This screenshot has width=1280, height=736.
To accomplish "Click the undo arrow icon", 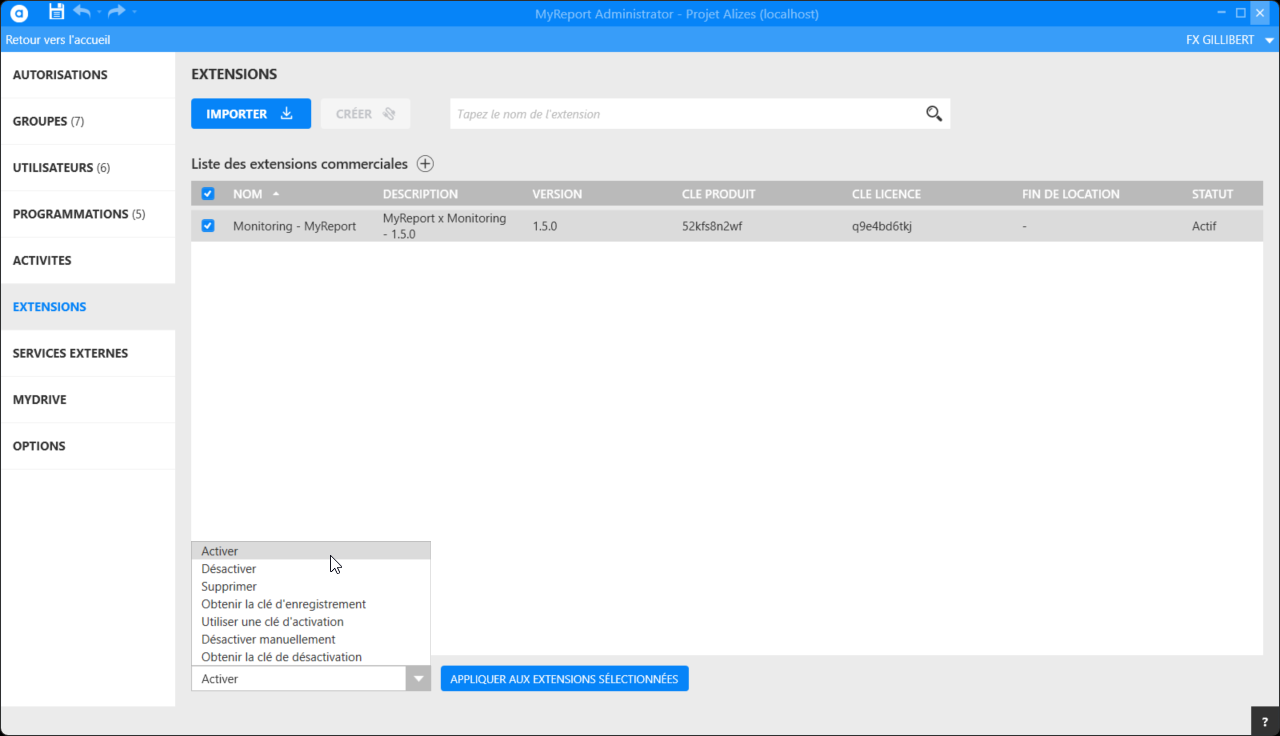I will click(82, 12).
